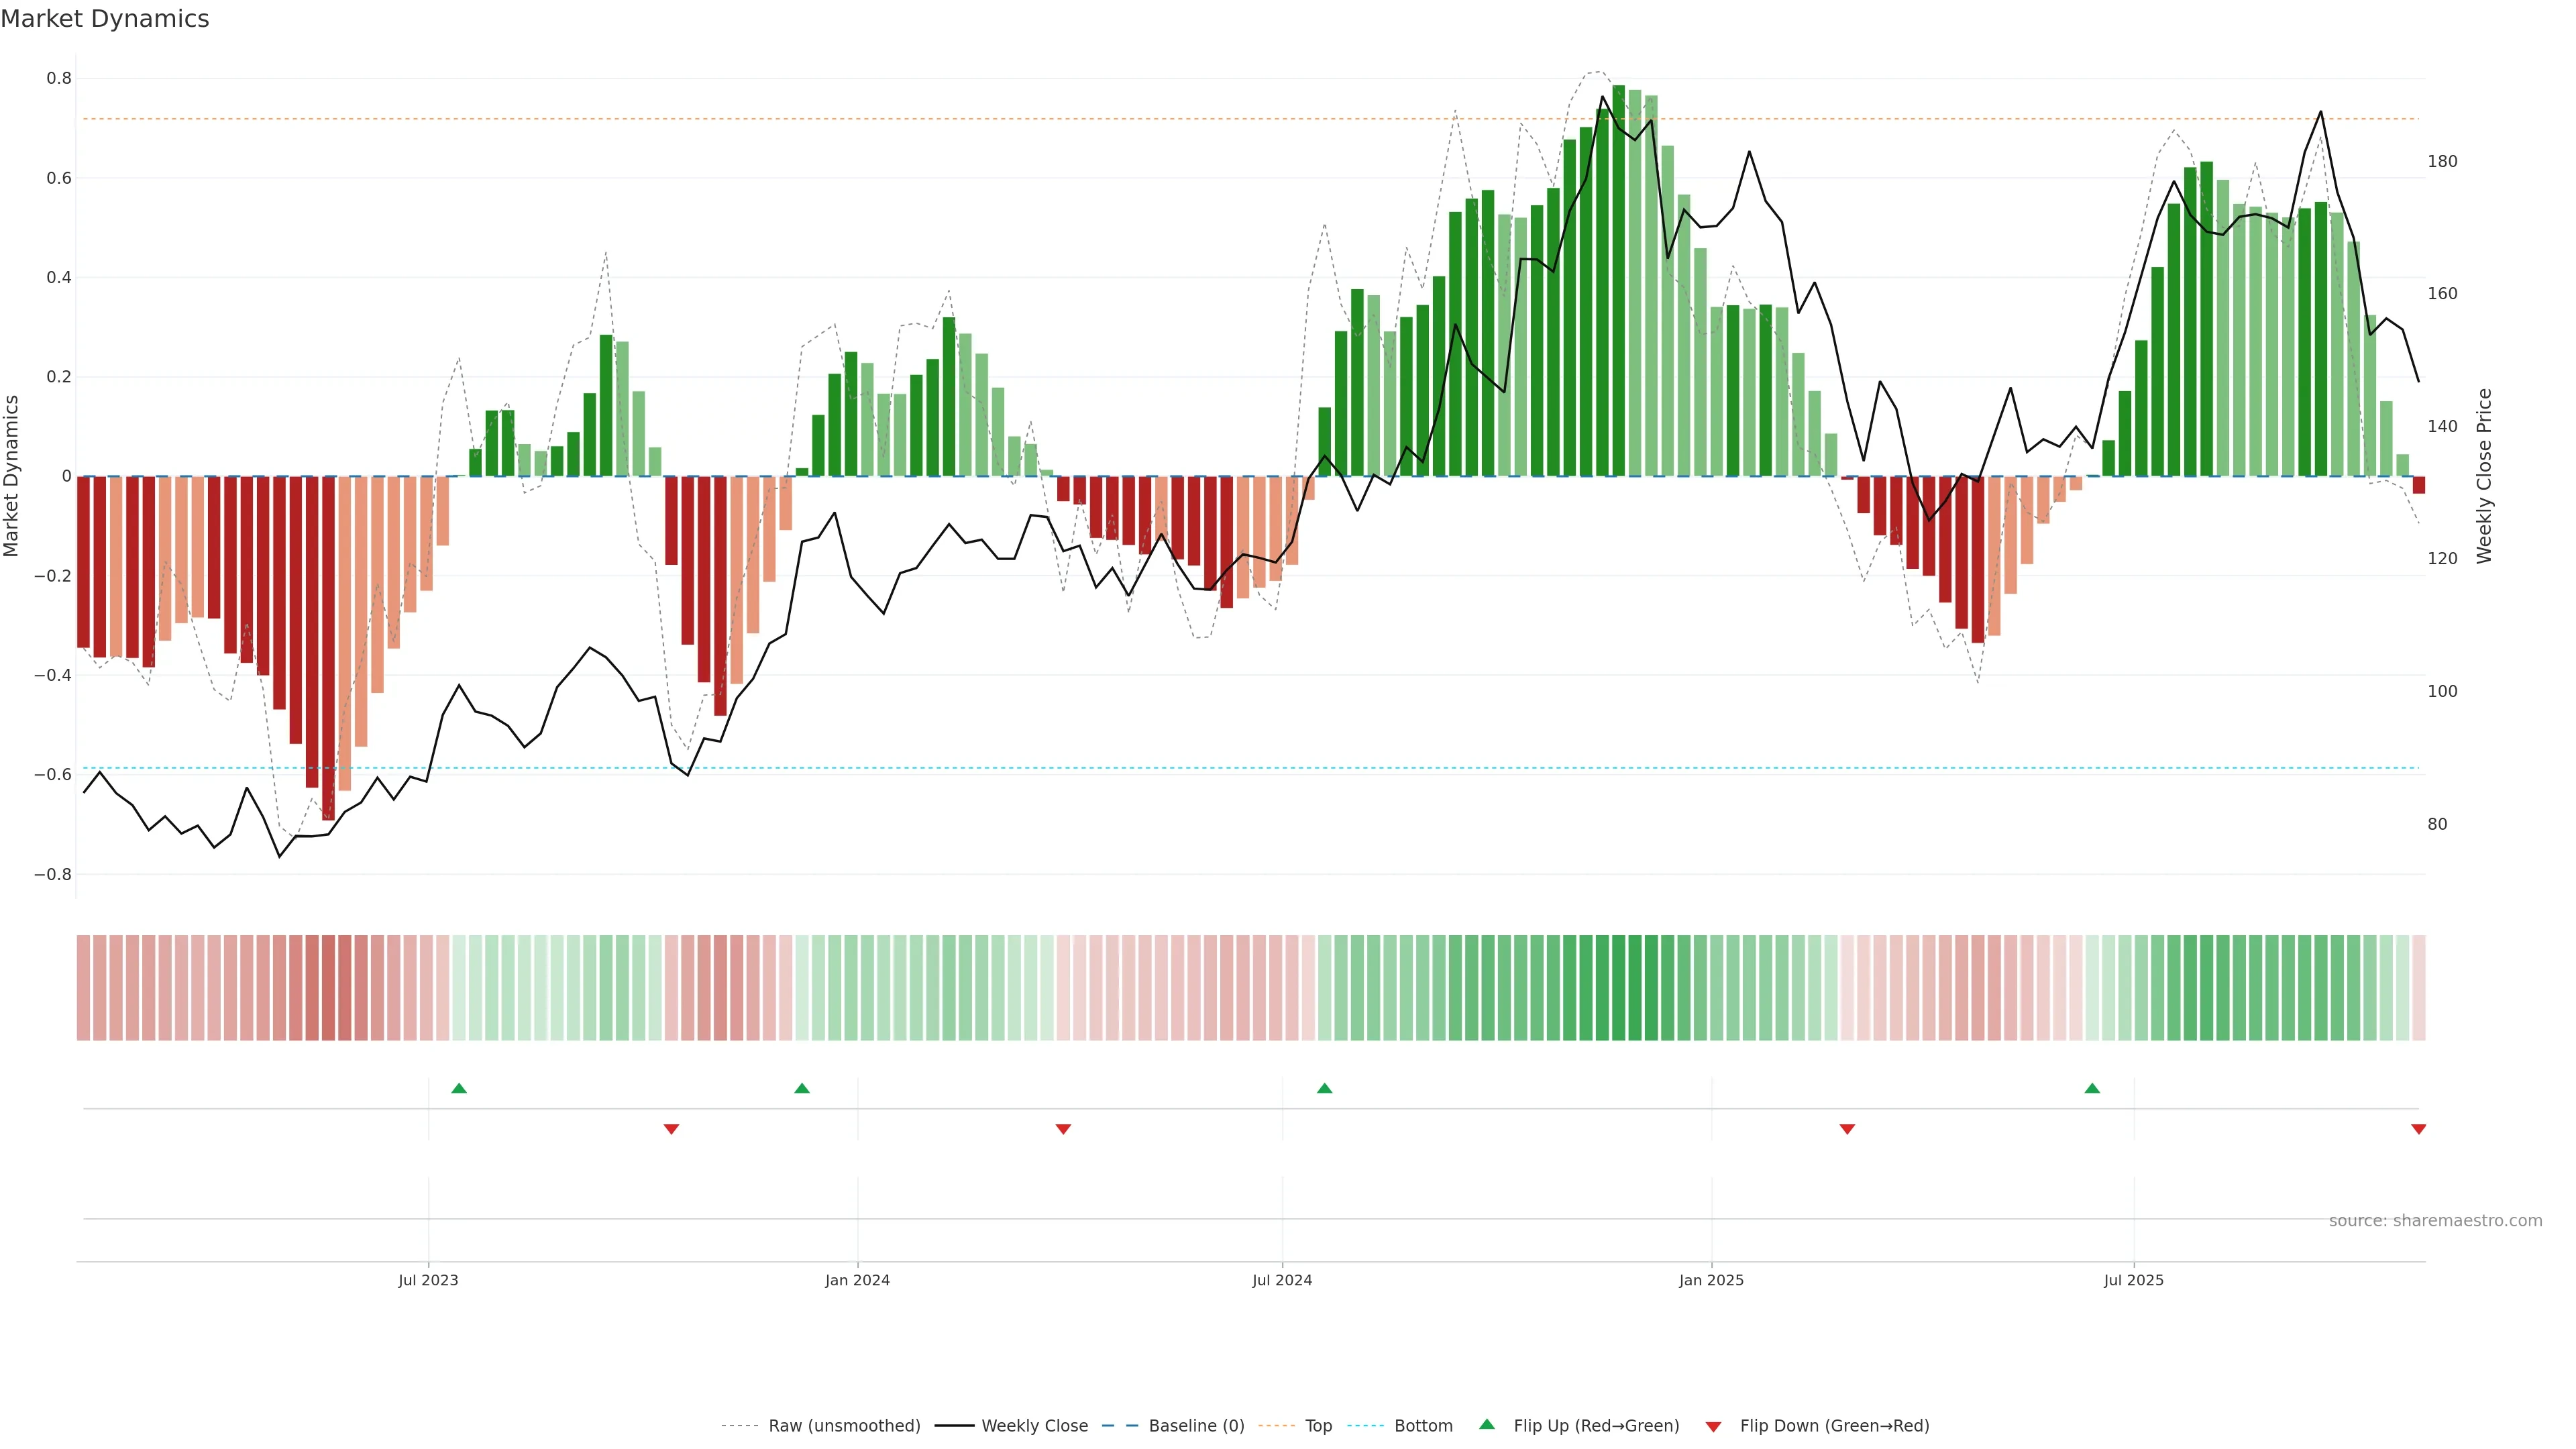Click the green flip-up marker before Jan 2024
Viewport: 2576px width, 1449px height.
802,1088
